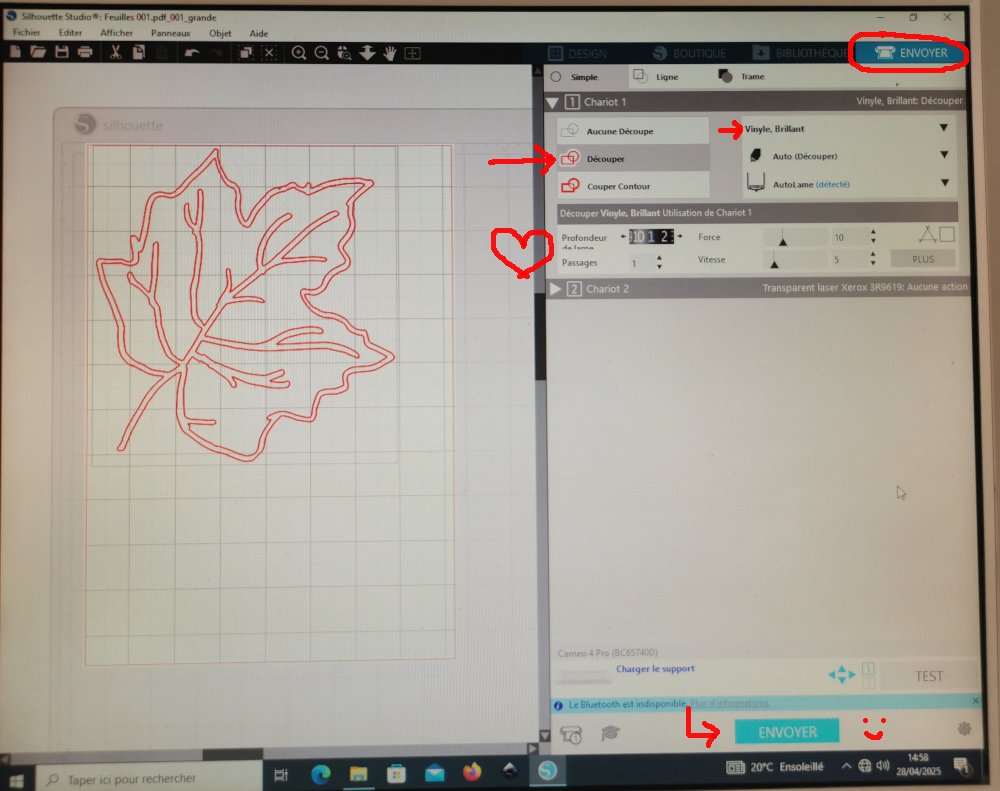Screen dimensions: 1000x791
Task: Click the Zoom In magnifier icon
Action: pos(299,52)
